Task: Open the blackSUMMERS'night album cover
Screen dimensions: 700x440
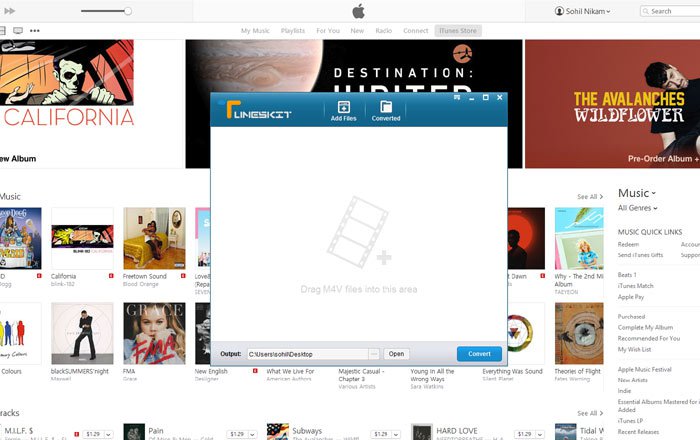Action: pyautogui.click(x=82, y=333)
